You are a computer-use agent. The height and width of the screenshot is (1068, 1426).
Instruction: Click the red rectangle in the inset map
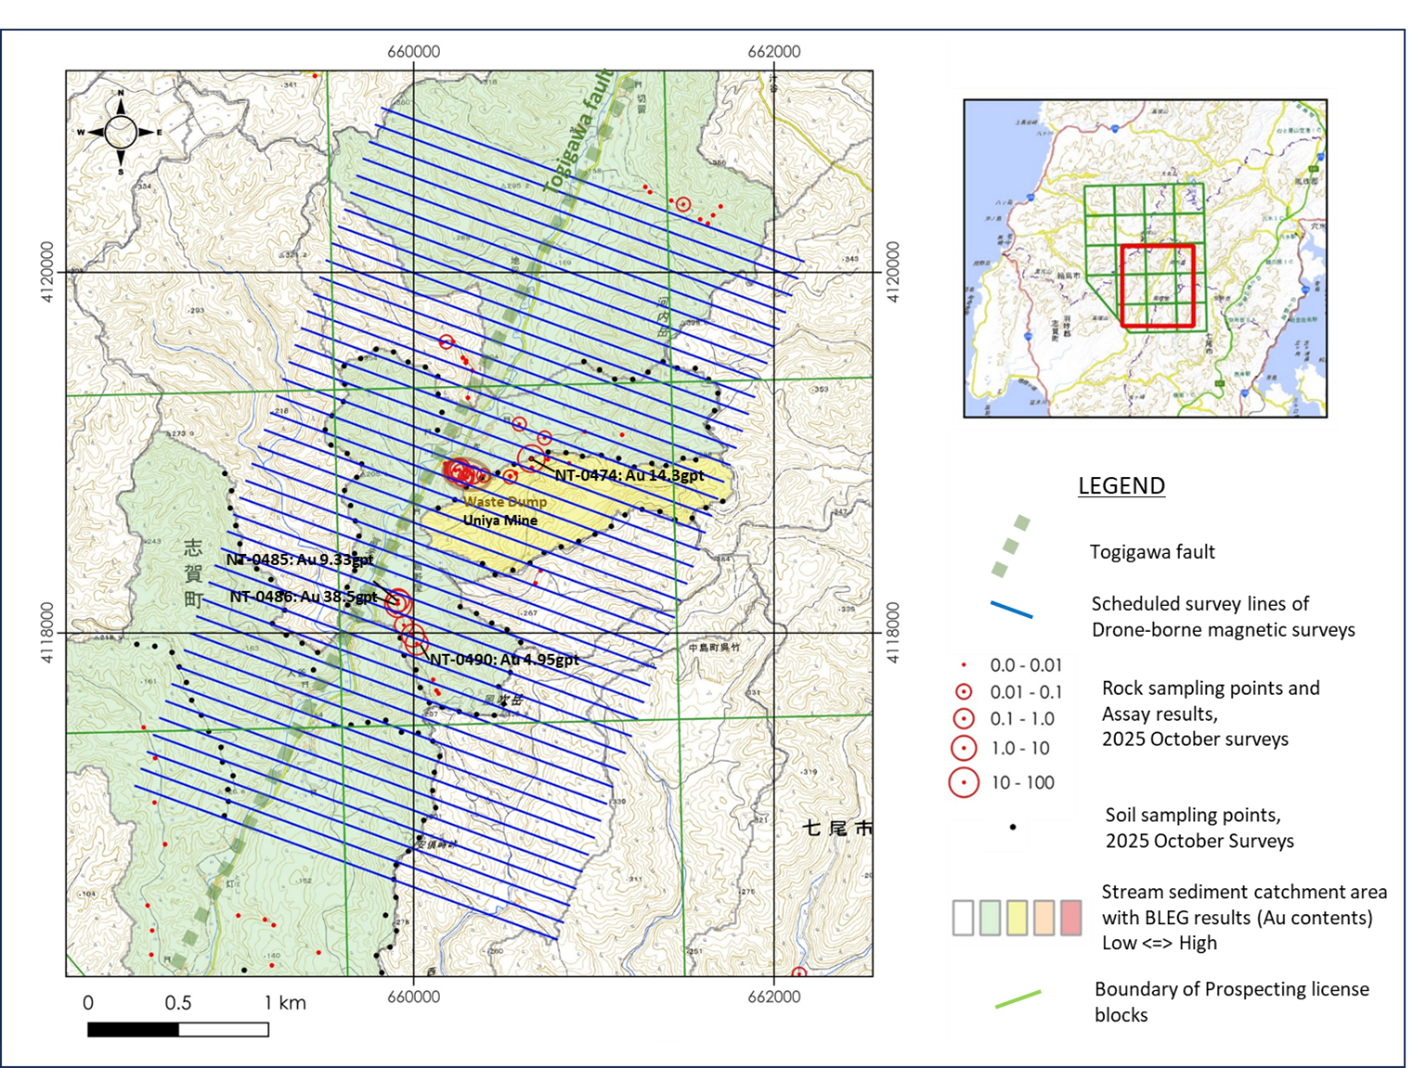(x=1158, y=286)
